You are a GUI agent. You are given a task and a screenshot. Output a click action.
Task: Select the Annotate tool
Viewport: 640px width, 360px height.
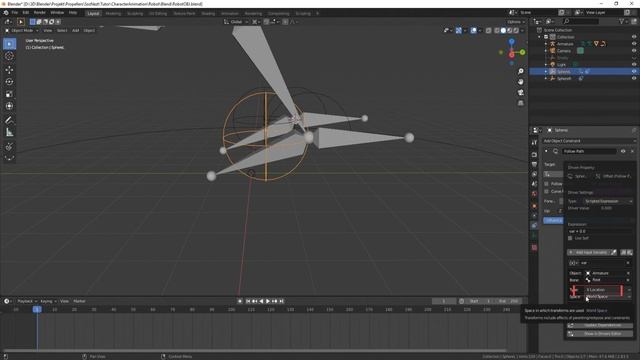pos(9,120)
